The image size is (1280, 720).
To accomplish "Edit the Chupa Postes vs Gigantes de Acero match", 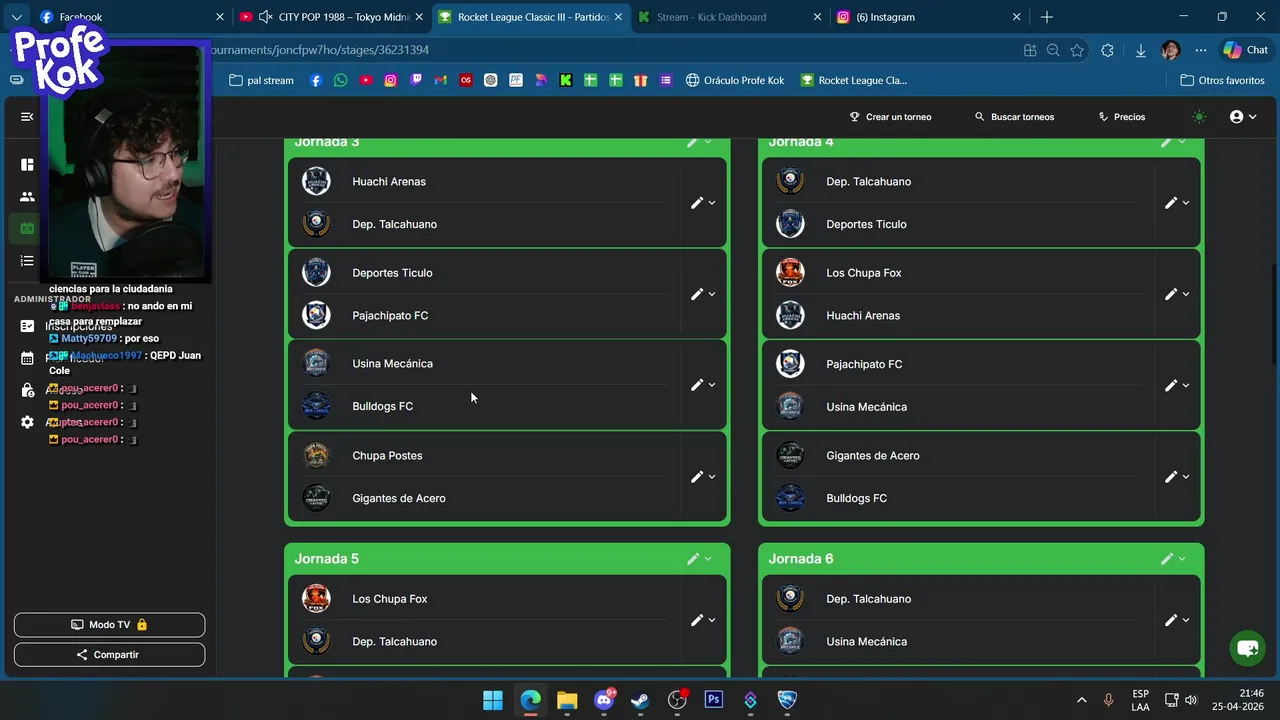I will pos(697,477).
